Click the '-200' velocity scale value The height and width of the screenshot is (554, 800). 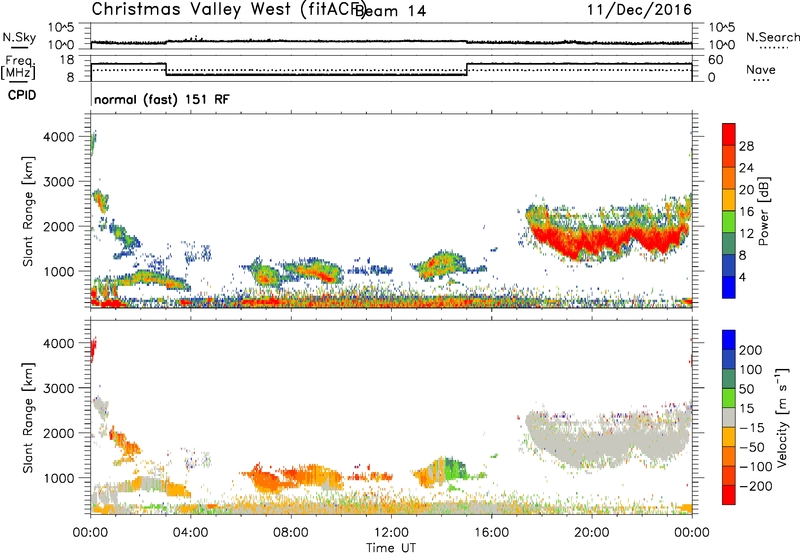click(755, 486)
